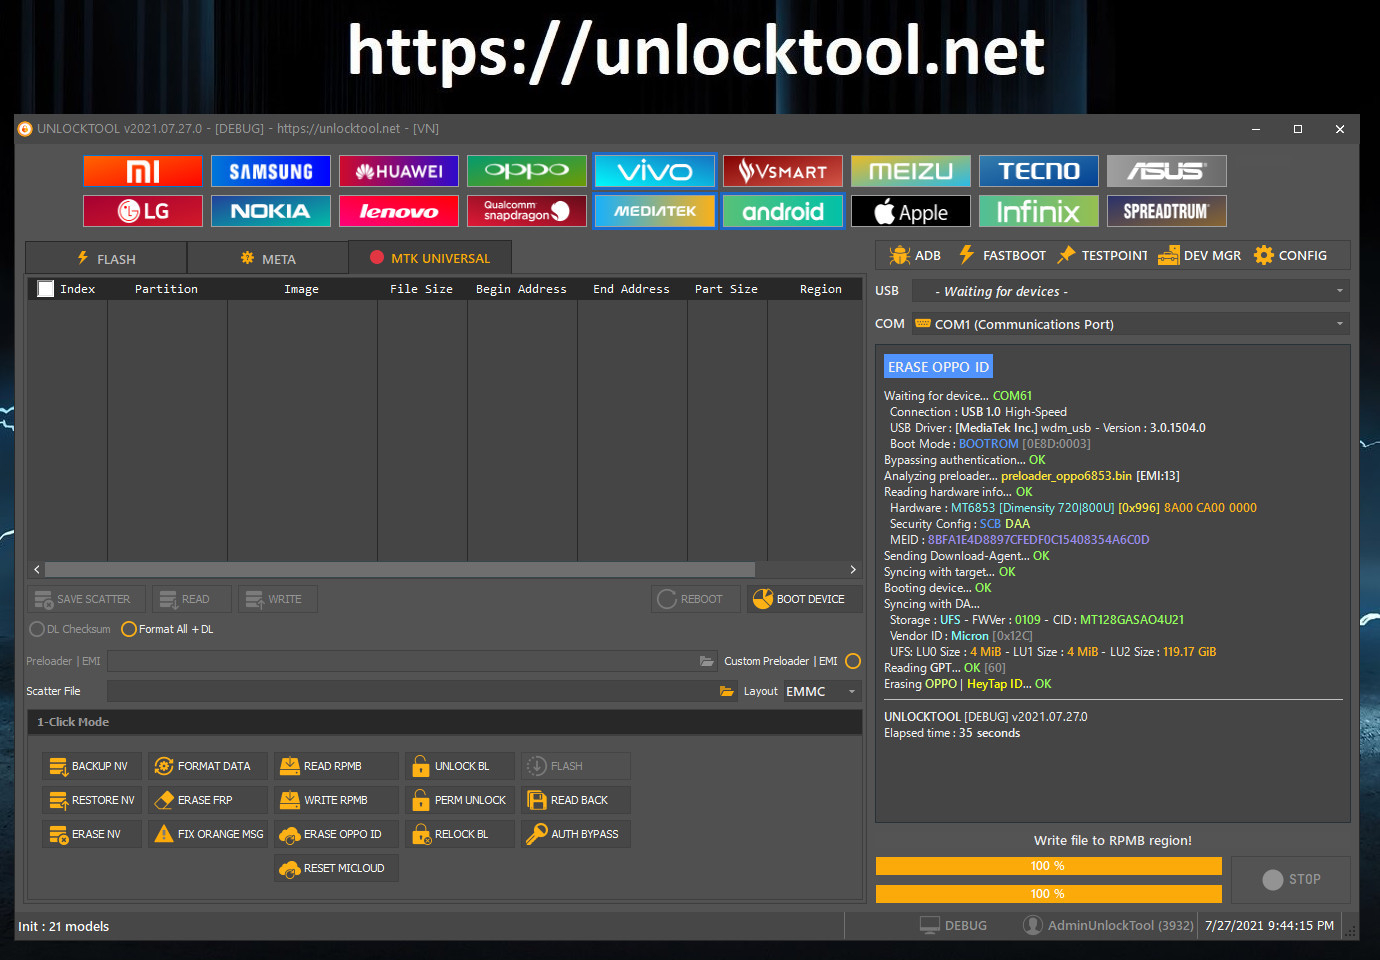This screenshot has width=1380, height=960.
Task: Run FORMAT DATA operation
Action: click(x=208, y=766)
